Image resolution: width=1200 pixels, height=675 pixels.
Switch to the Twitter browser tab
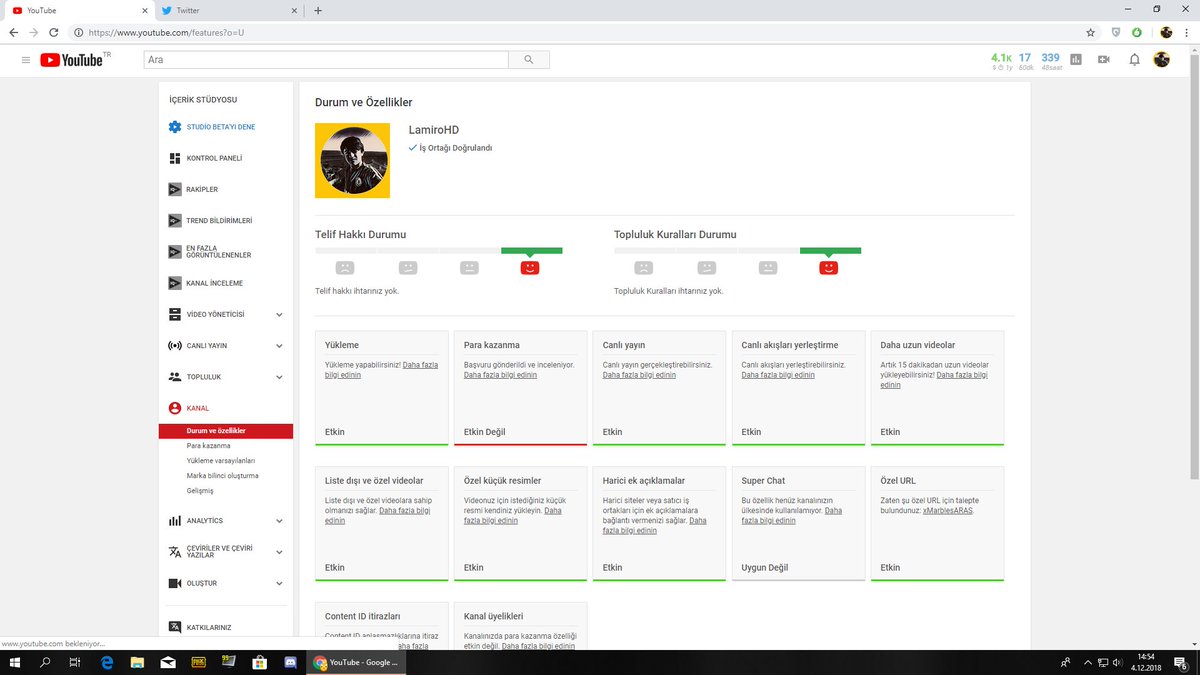tap(230, 10)
